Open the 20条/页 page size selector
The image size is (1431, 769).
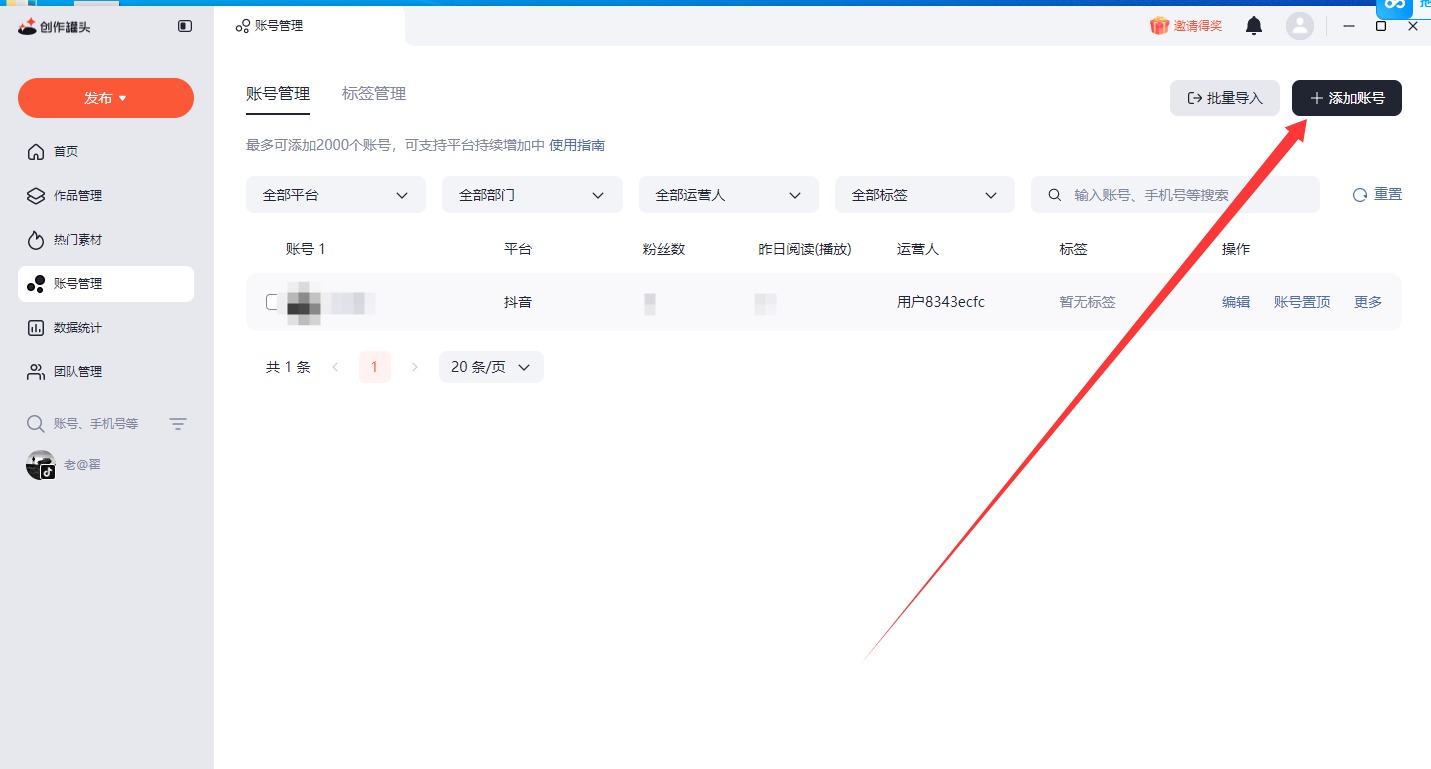pos(490,367)
